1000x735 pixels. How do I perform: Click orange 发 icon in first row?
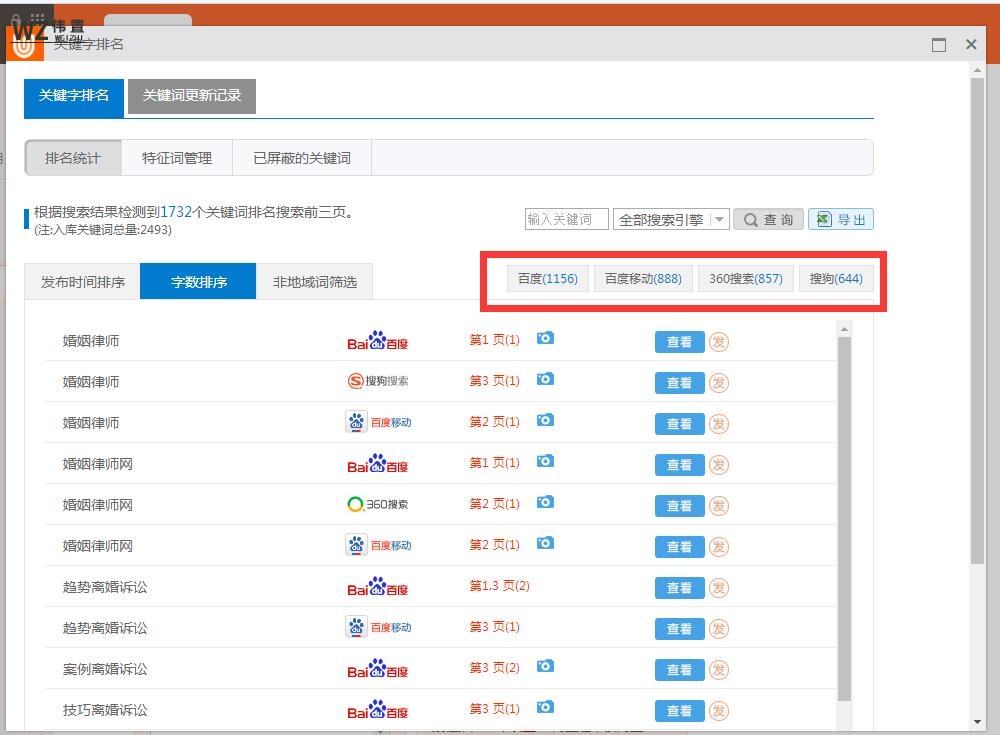[x=719, y=342]
